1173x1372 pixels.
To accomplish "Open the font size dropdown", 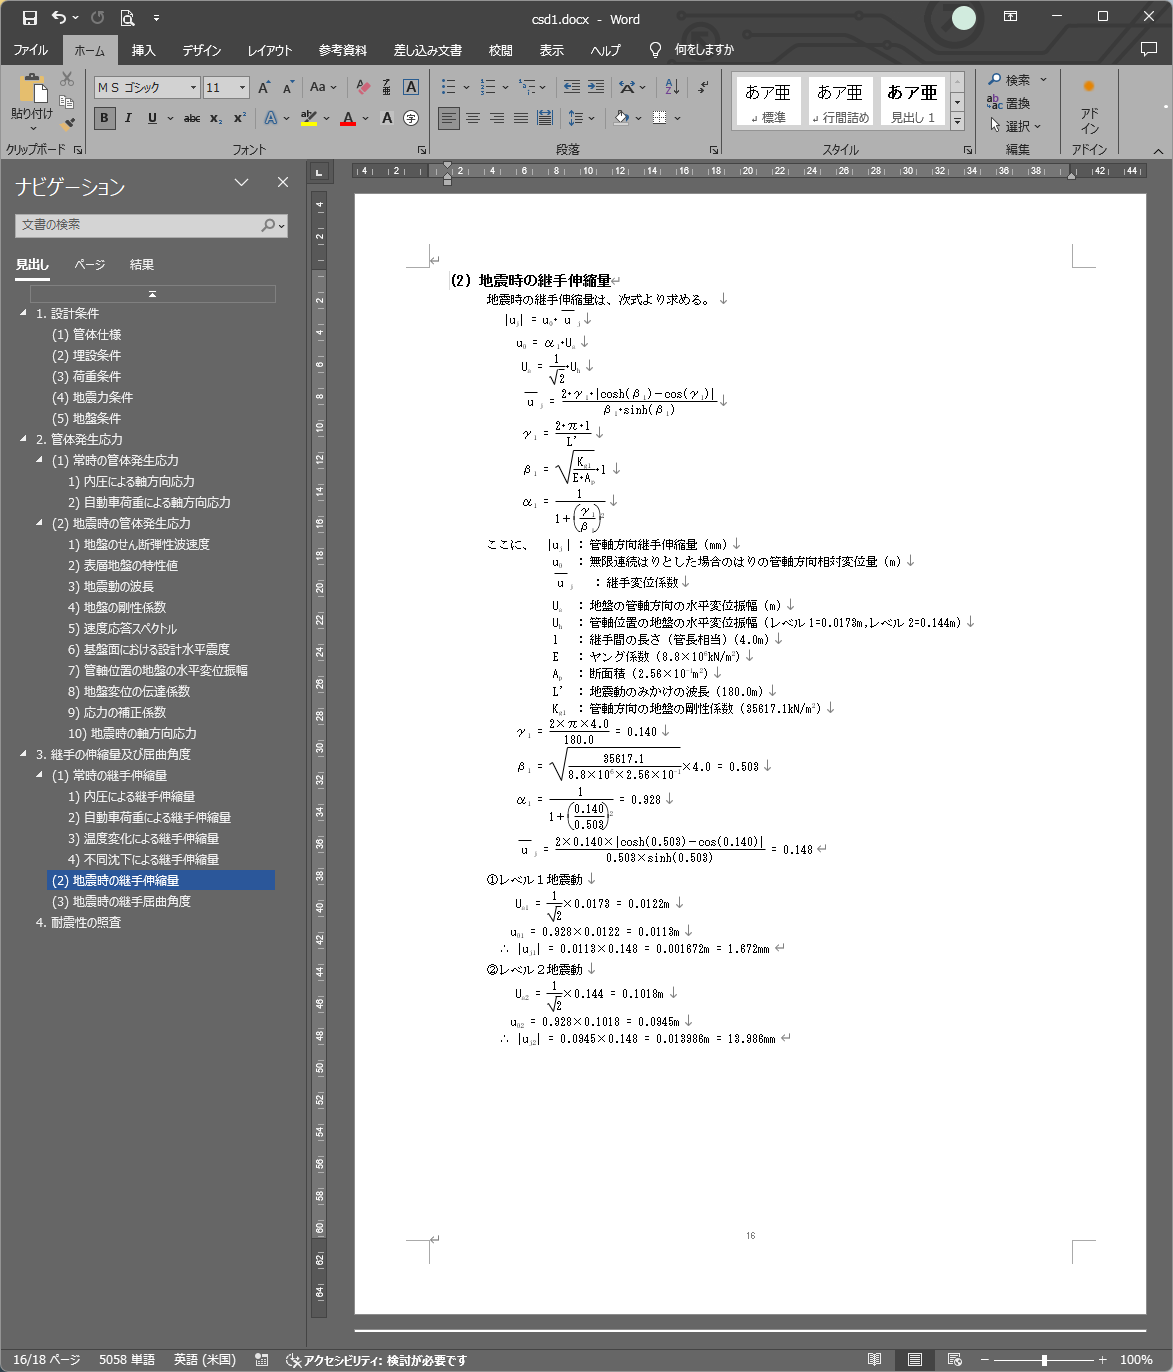I will [x=242, y=88].
